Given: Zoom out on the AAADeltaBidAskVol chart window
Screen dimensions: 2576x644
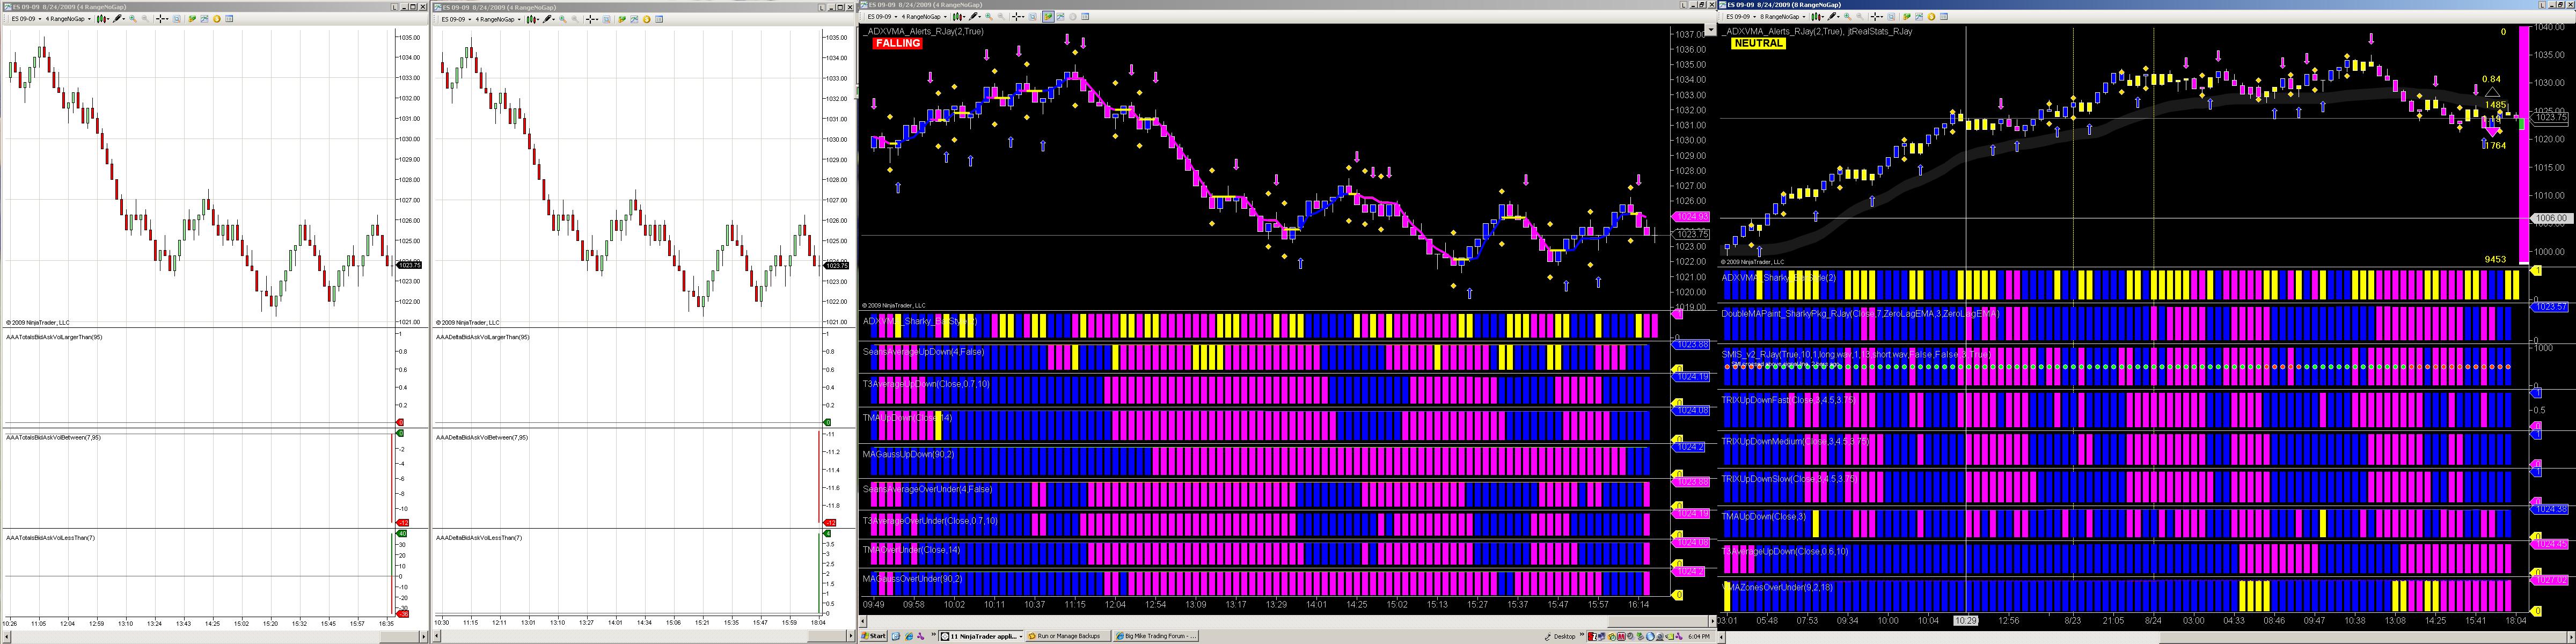Looking at the screenshot, I should coord(575,19).
